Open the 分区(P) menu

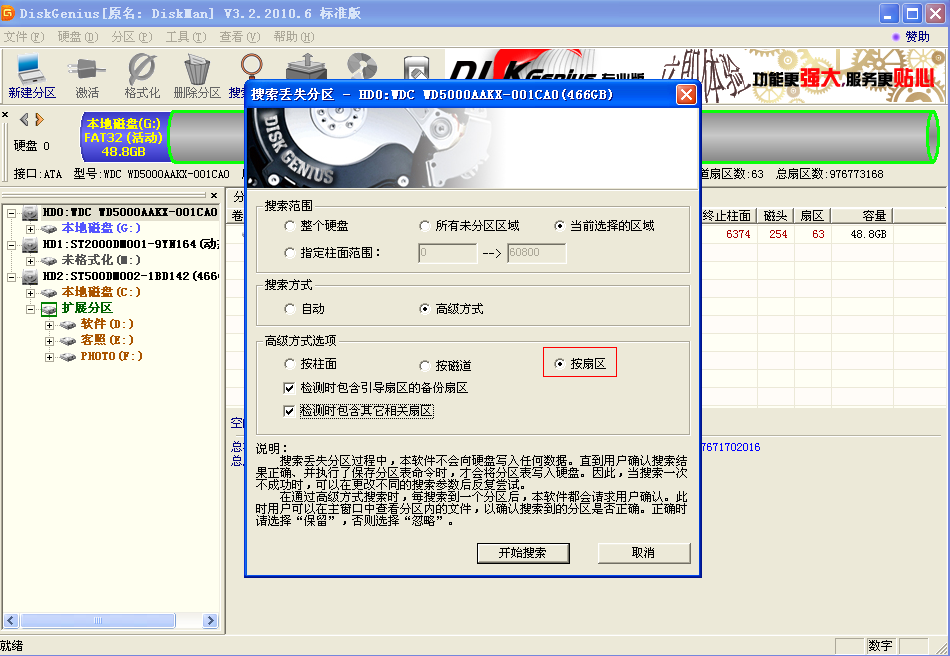coord(132,37)
